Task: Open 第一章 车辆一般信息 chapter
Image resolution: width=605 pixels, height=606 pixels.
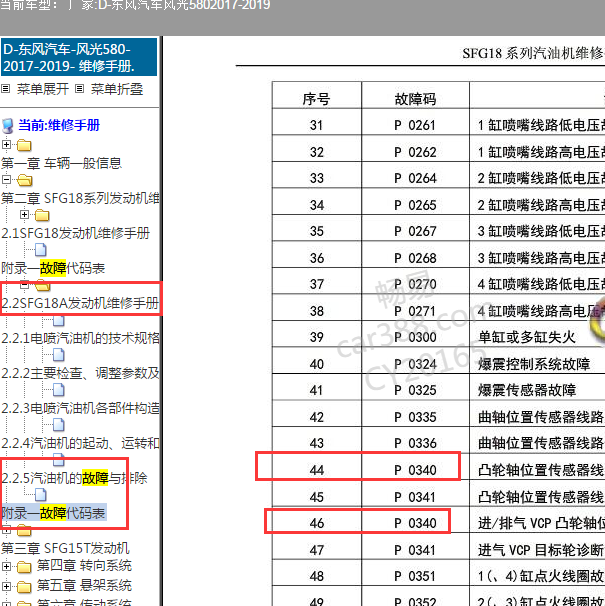Action: coord(61,163)
